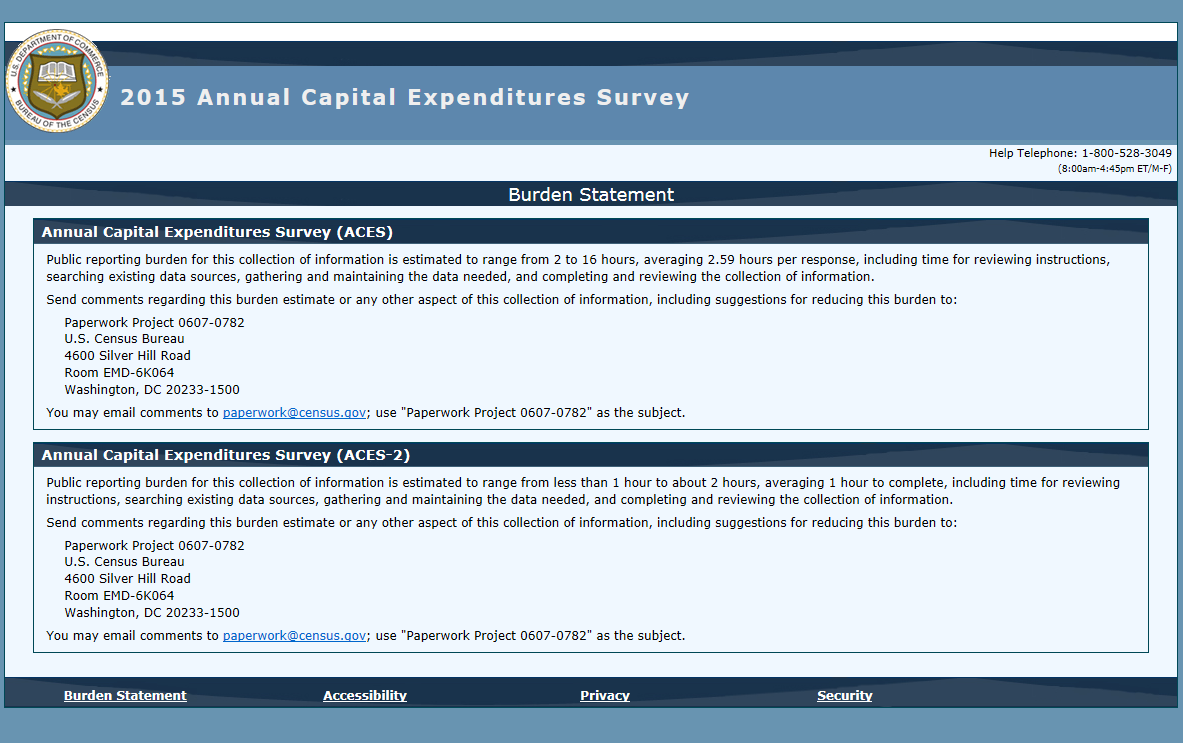Click paperwork@census.gov email in ACES-2 section
1183x743 pixels.
(x=294, y=636)
